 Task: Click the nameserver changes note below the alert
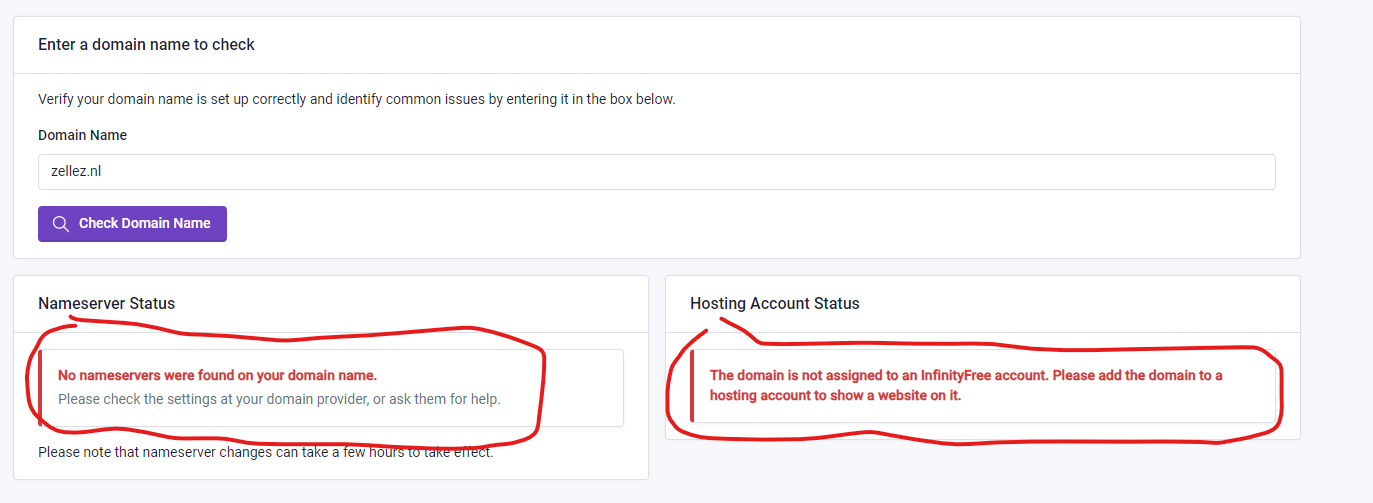tap(265, 452)
